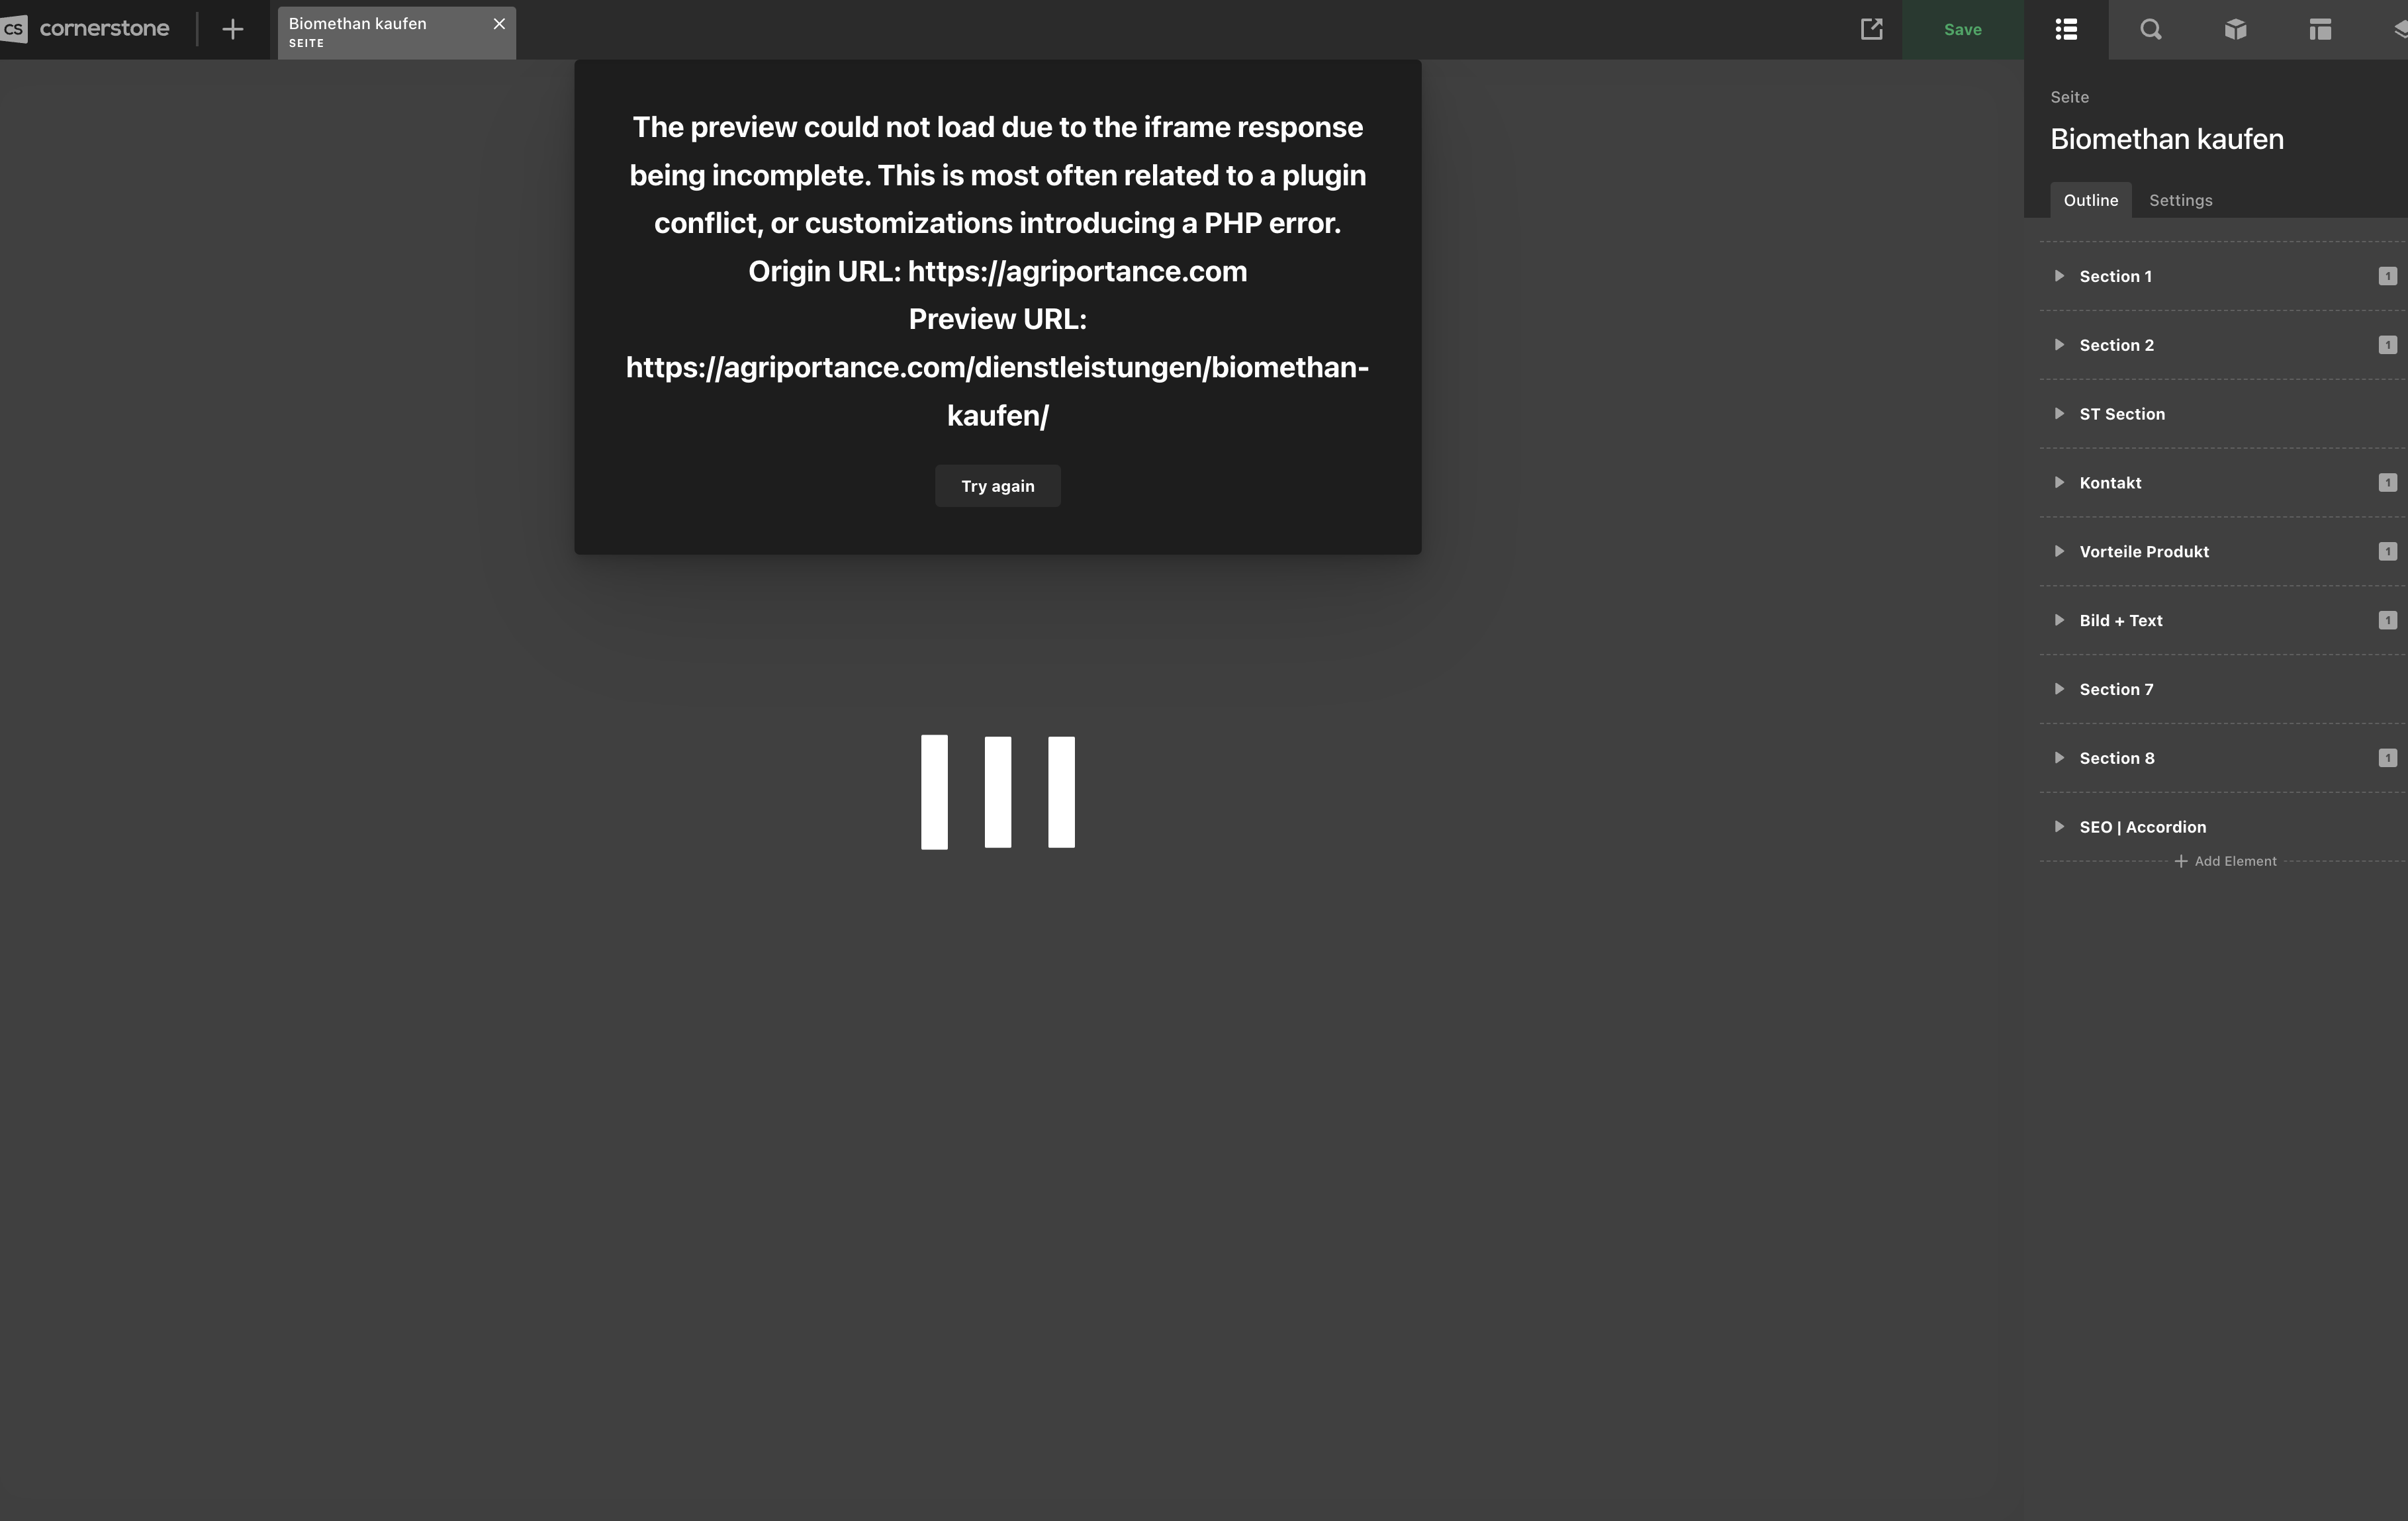2408x1521 pixels.
Task: Open the Templates layout icon
Action: click(x=2320, y=30)
